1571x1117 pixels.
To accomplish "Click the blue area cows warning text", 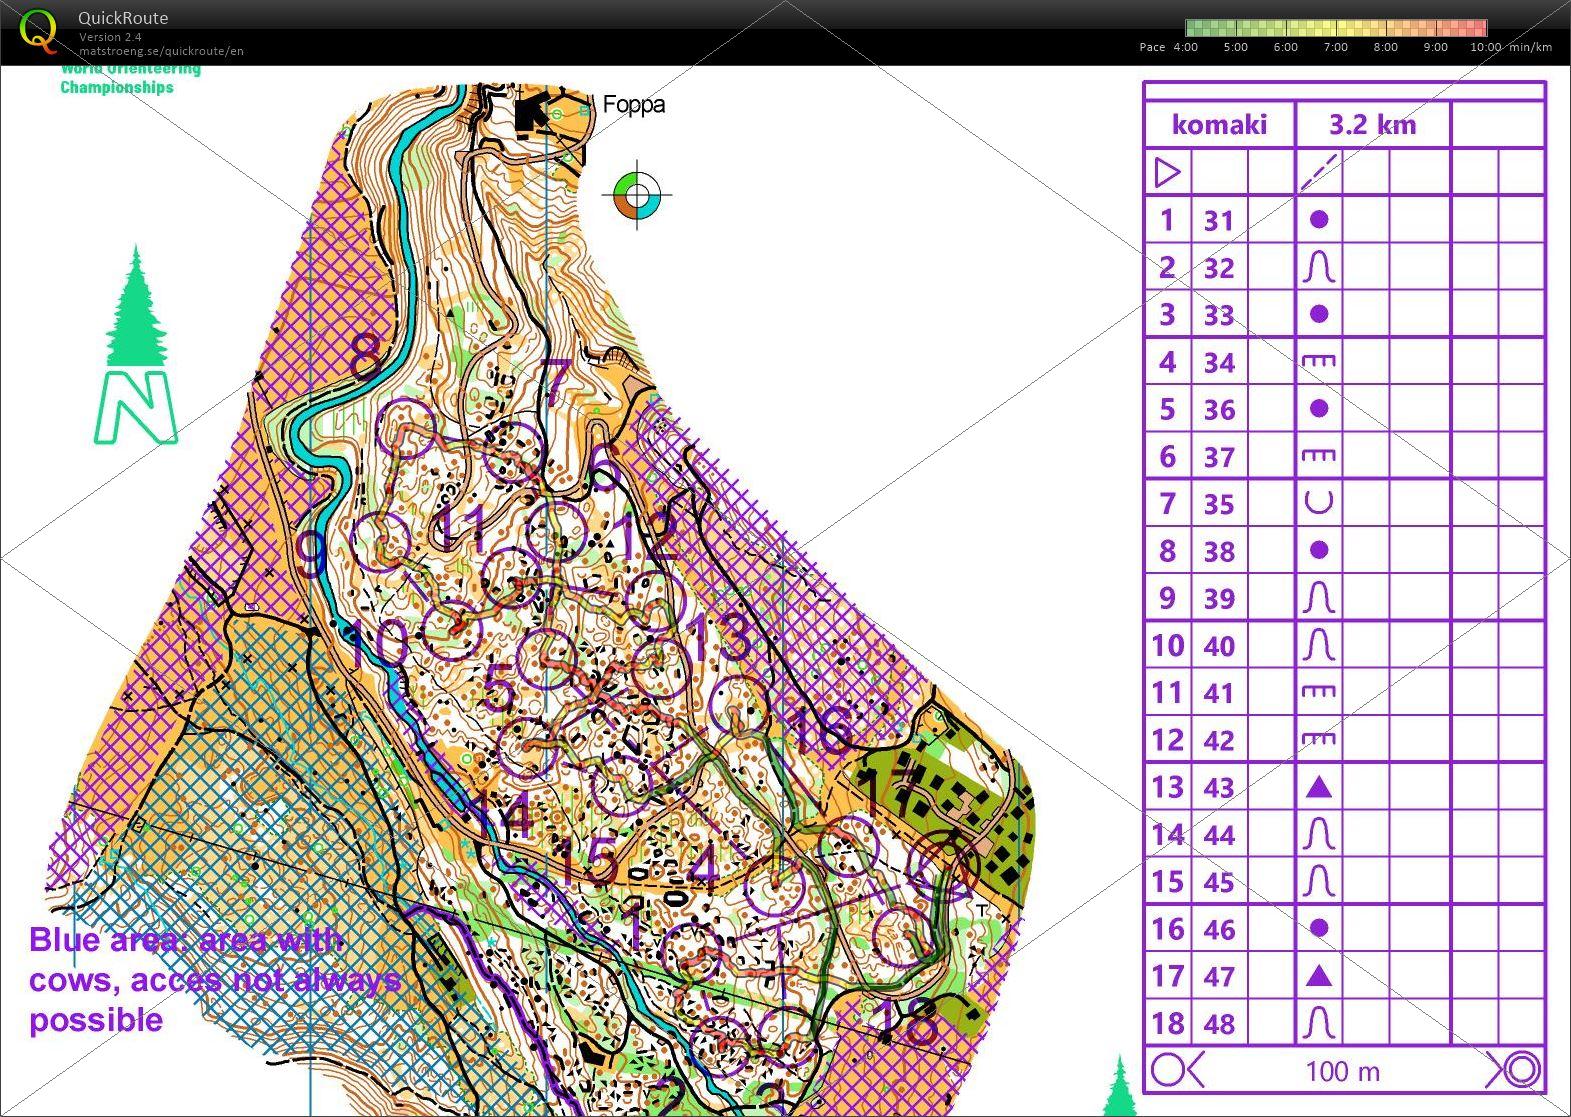I will coord(215,980).
